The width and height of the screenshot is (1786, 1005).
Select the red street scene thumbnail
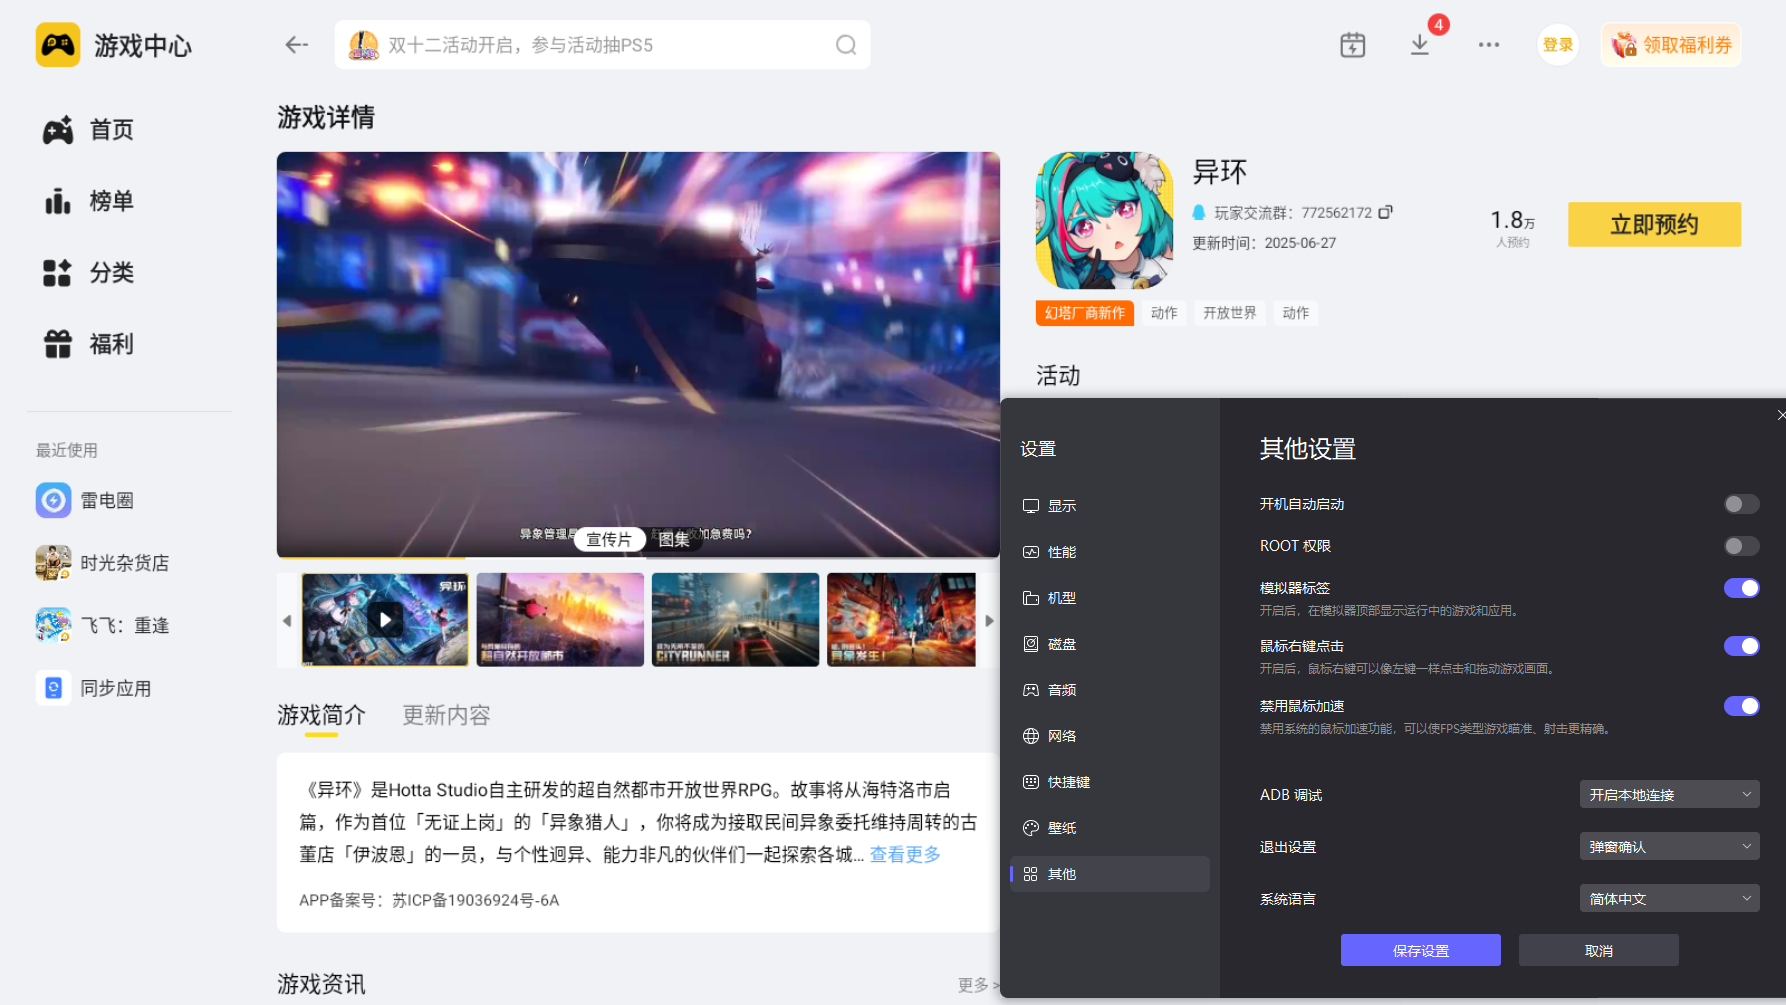(x=901, y=620)
